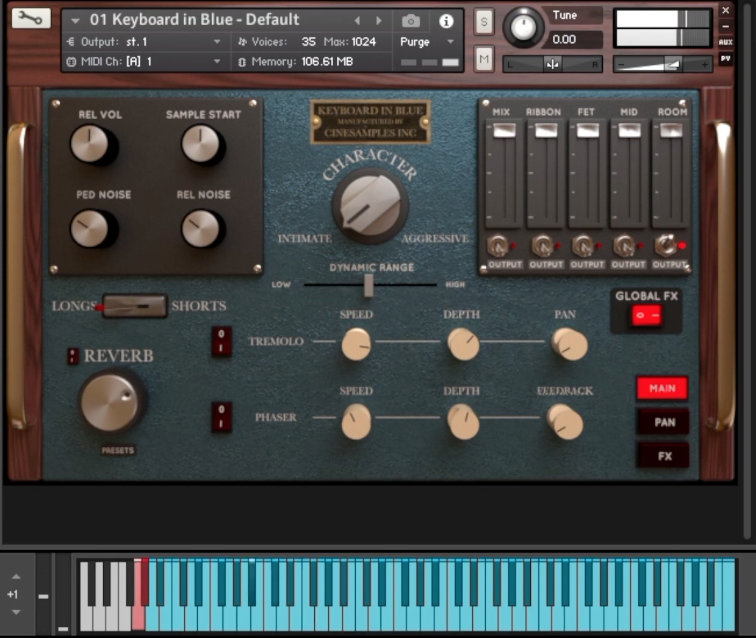Click the ROOM fader handle

click(671, 130)
